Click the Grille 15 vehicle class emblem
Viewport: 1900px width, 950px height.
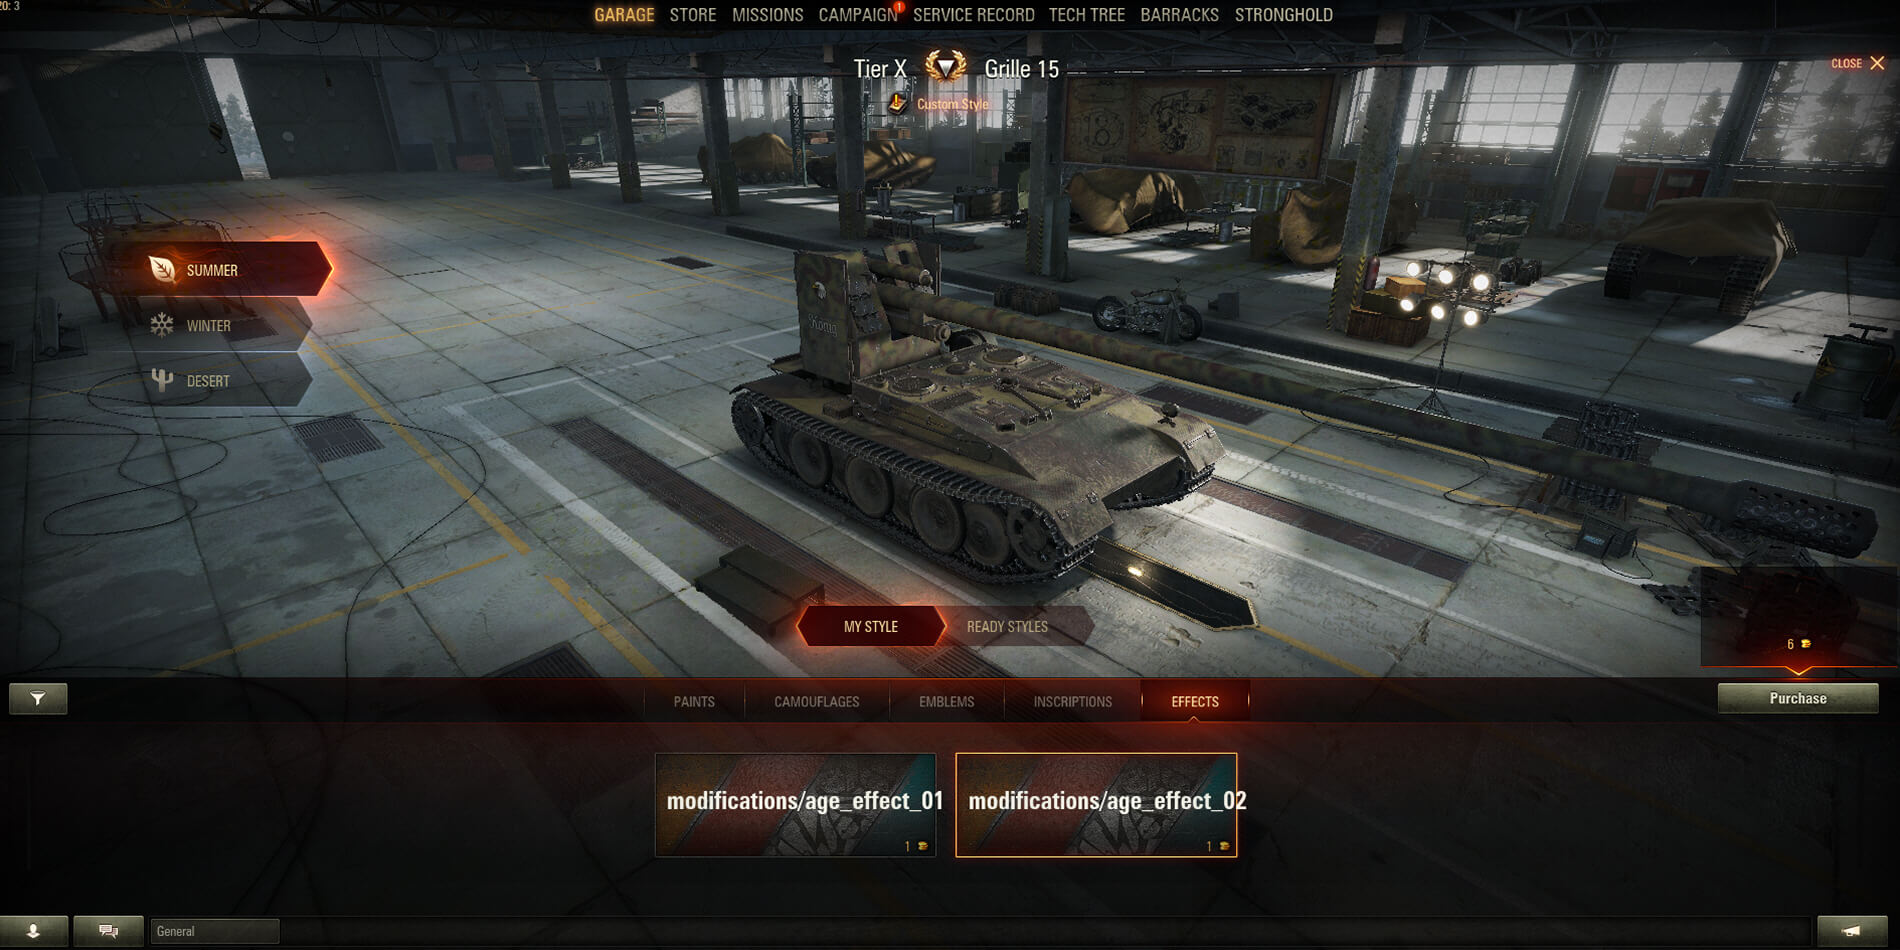[x=945, y=67]
